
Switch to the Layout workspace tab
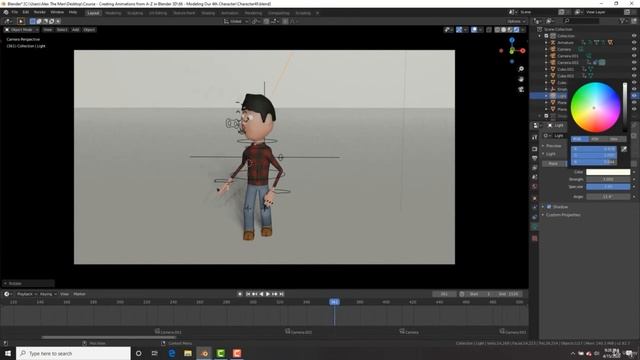pyautogui.click(x=93, y=13)
